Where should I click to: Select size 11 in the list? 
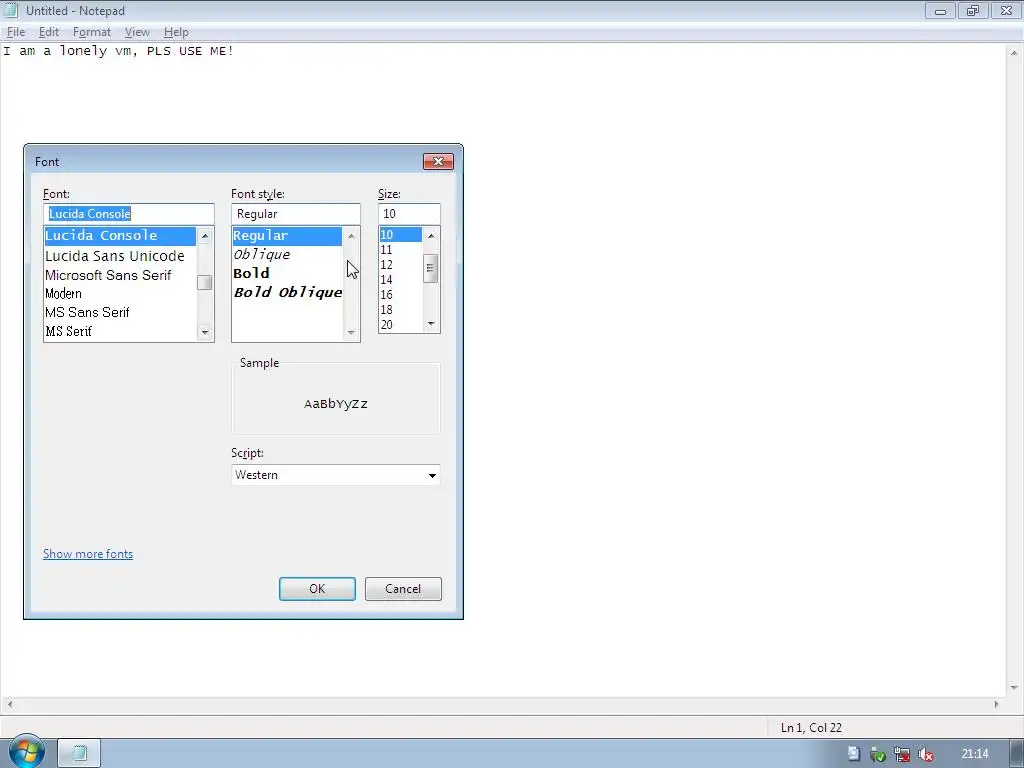click(400, 249)
